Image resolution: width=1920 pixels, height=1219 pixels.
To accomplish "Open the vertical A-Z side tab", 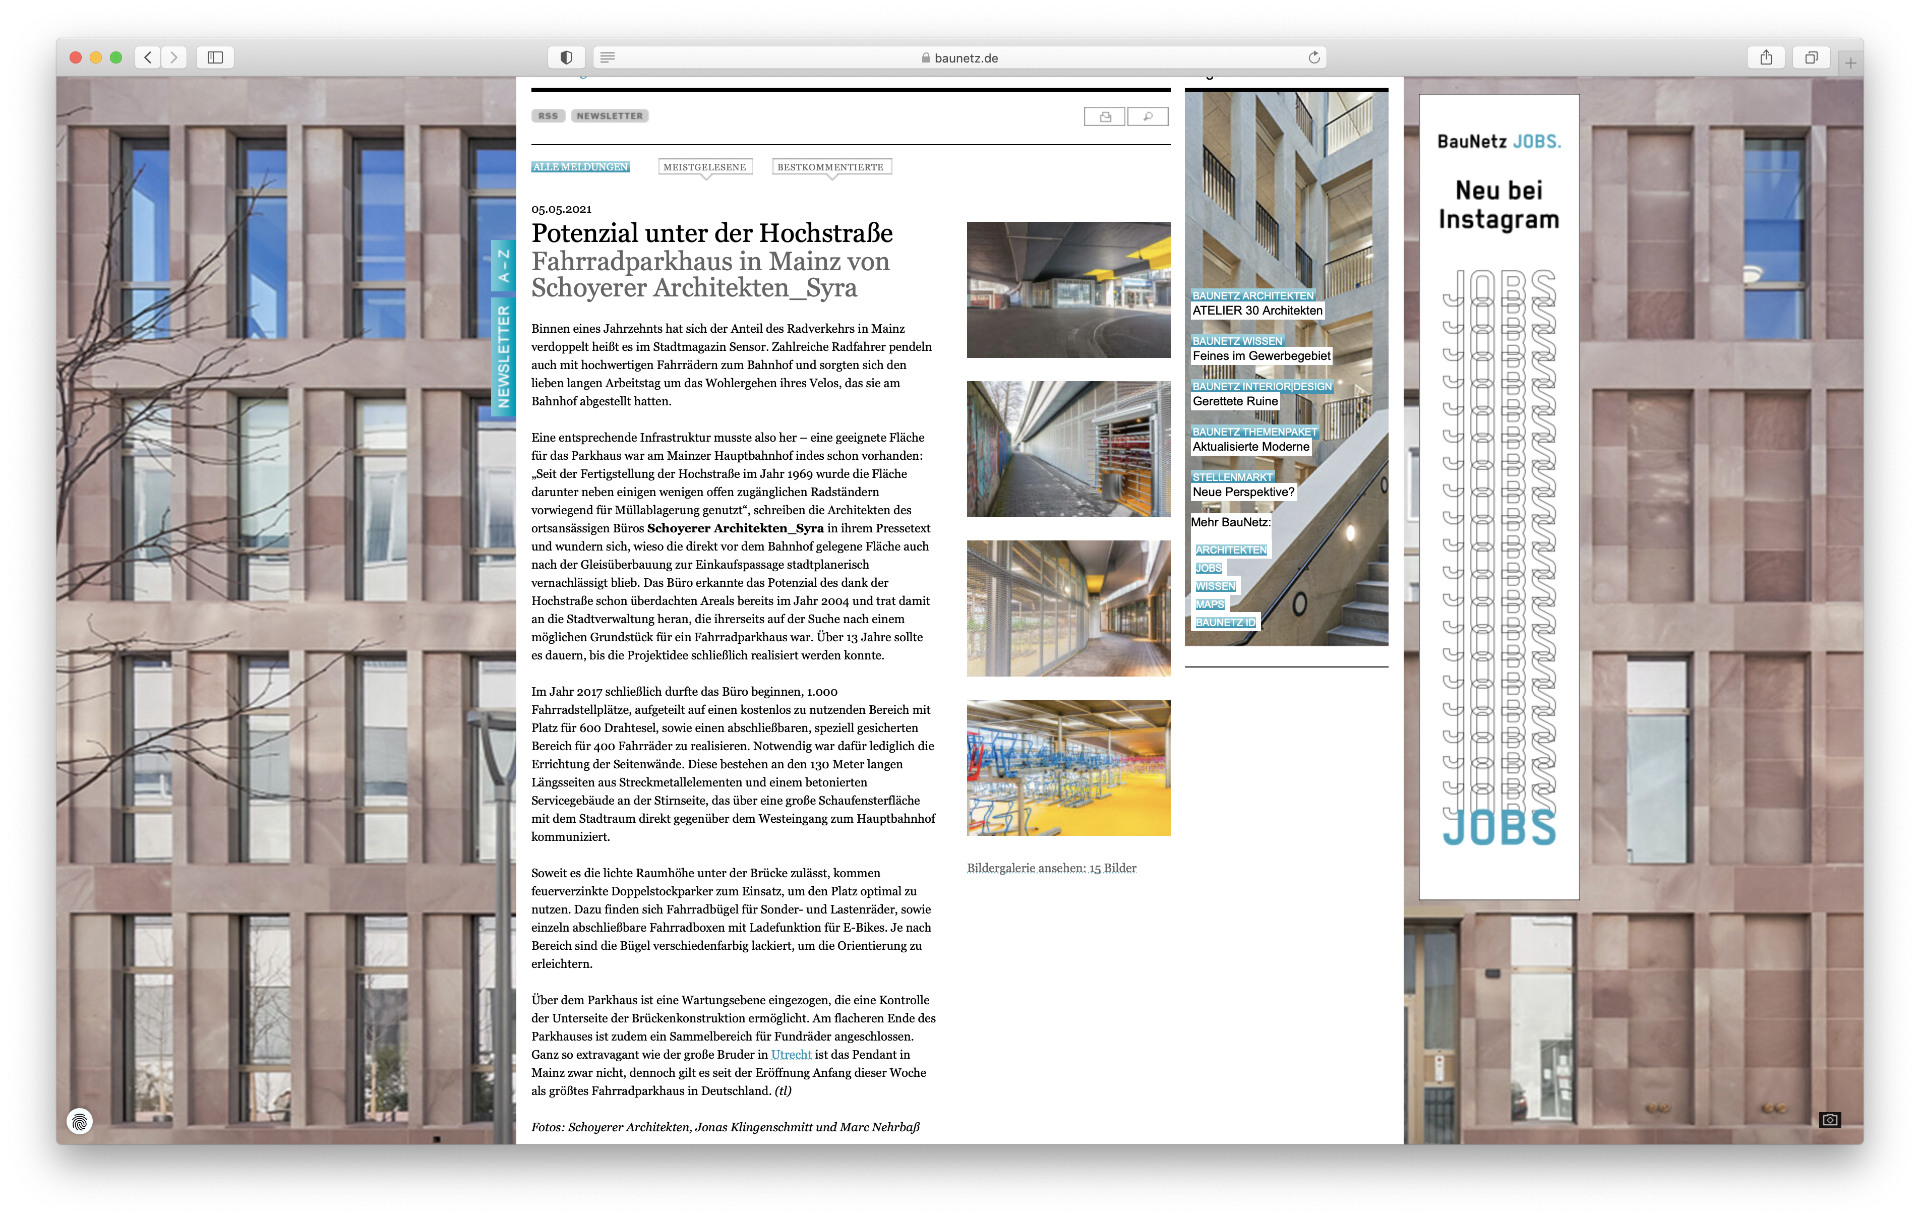I will [x=503, y=266].
